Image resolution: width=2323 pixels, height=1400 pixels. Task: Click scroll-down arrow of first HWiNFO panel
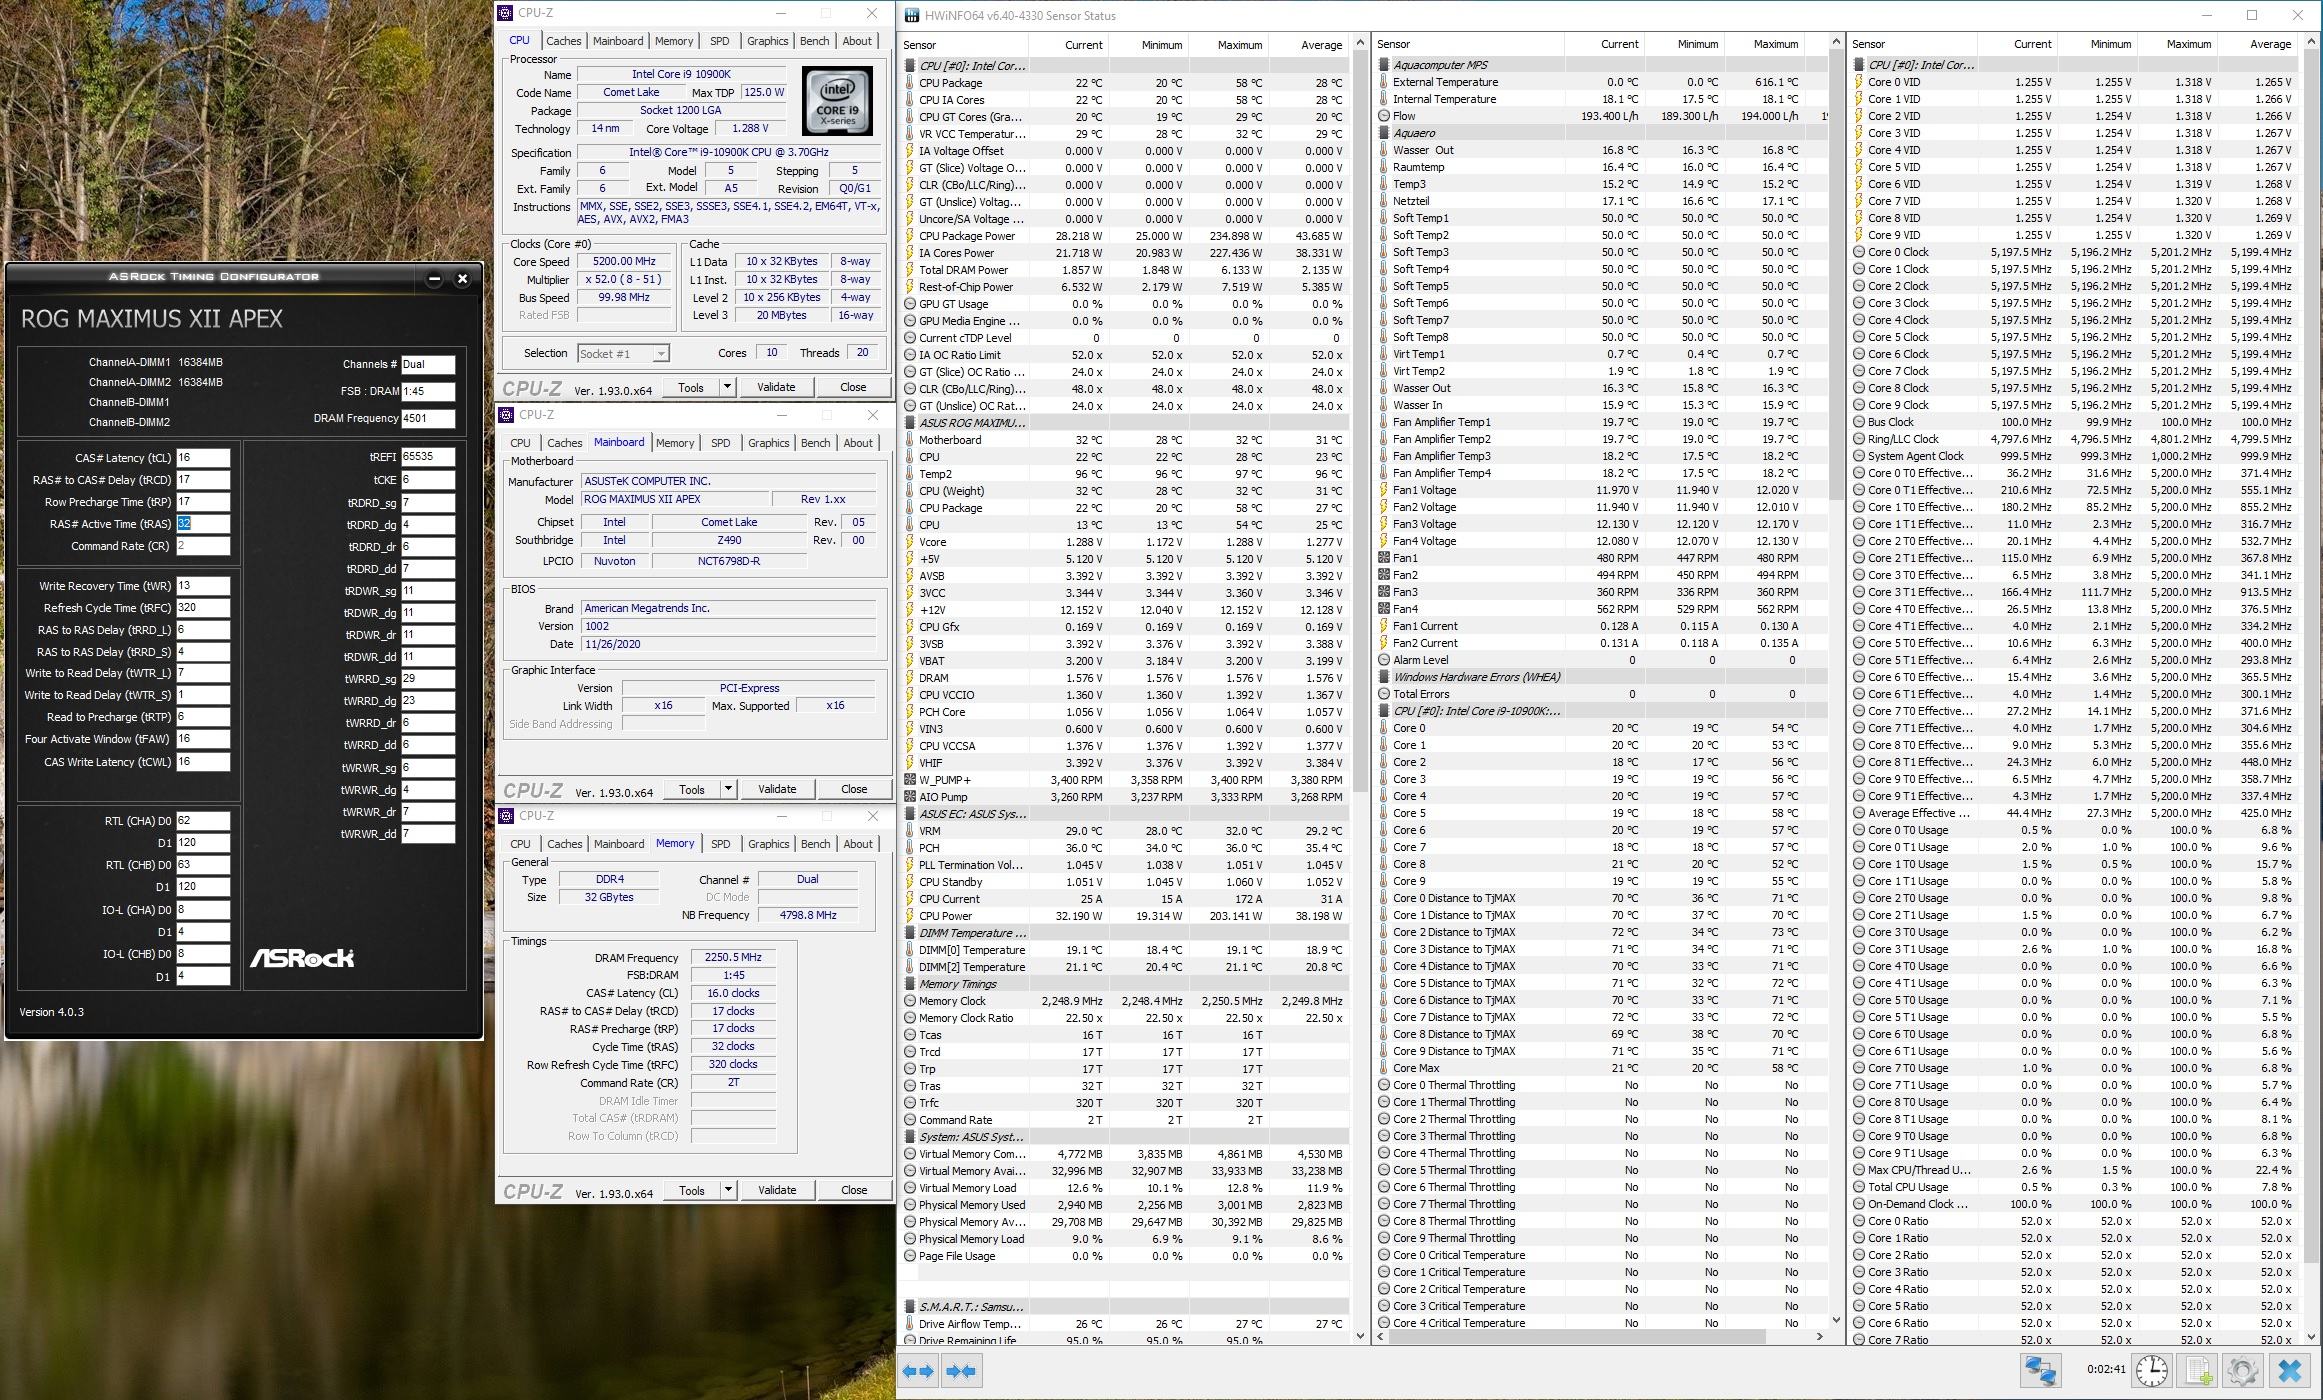1360,1335
